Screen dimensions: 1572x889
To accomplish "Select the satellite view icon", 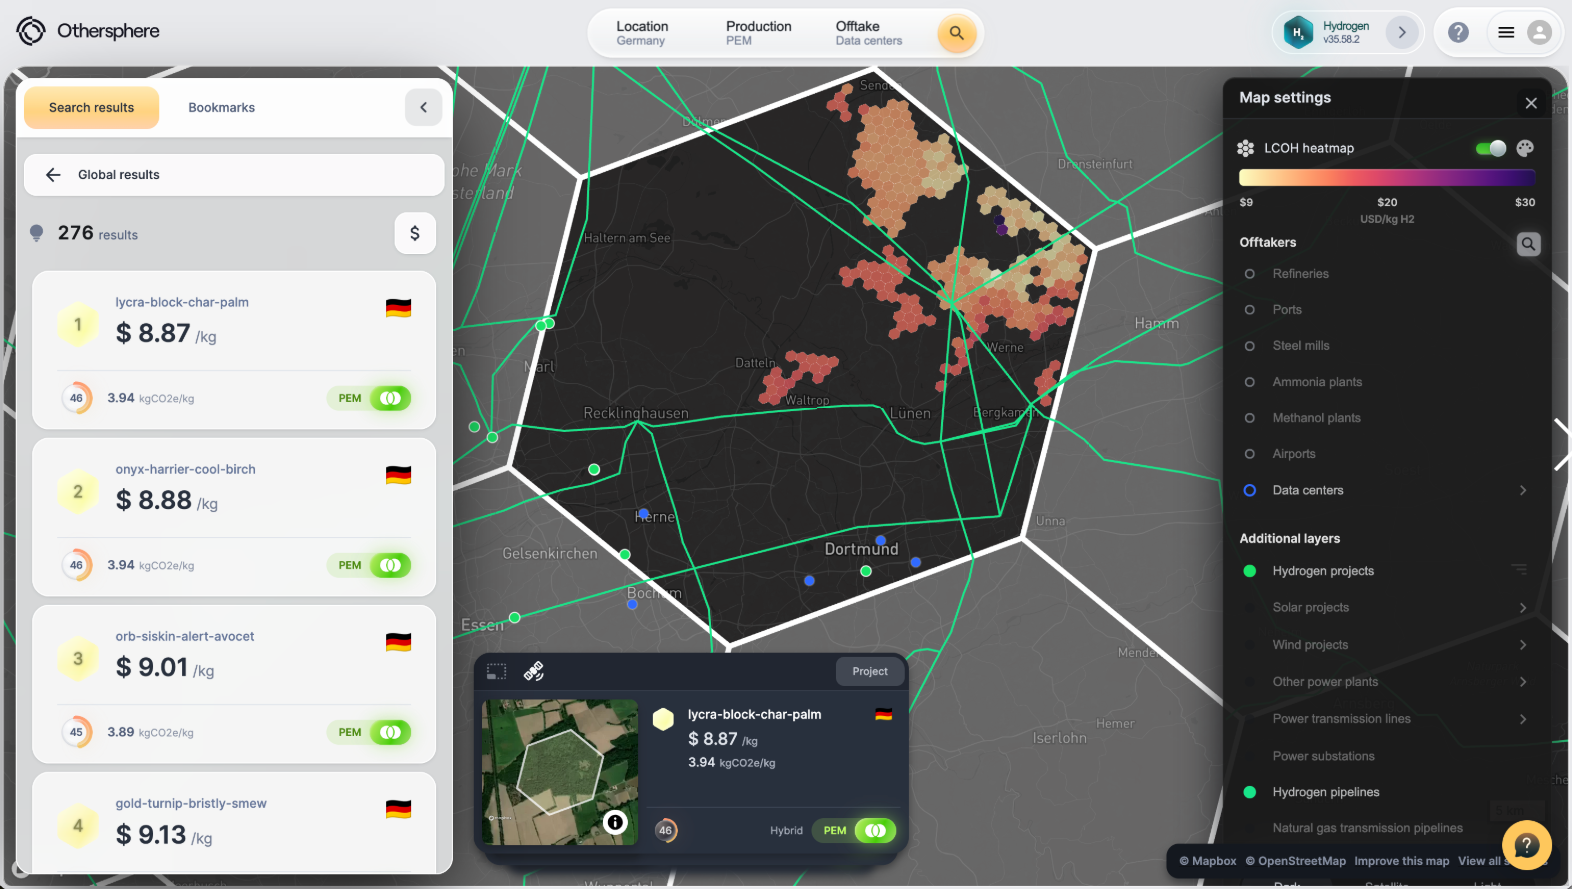I will click(x=534, y=671).
